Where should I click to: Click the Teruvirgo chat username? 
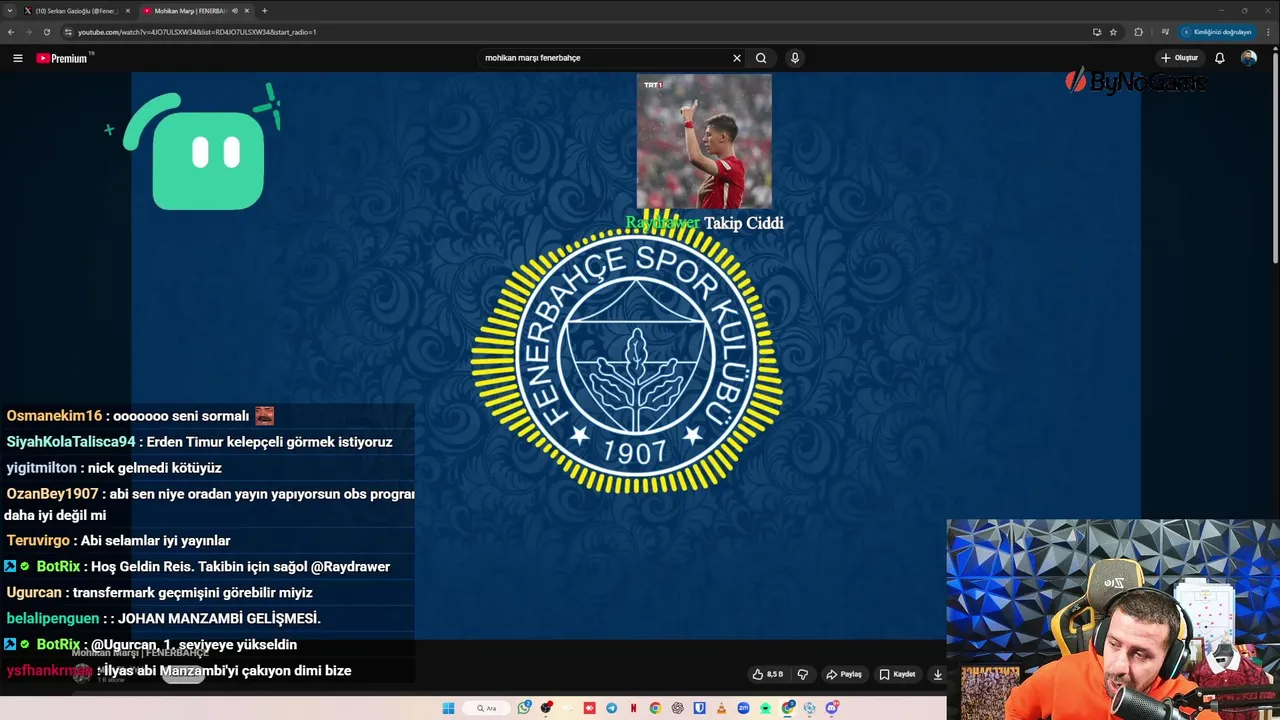(x=38, y=541)
